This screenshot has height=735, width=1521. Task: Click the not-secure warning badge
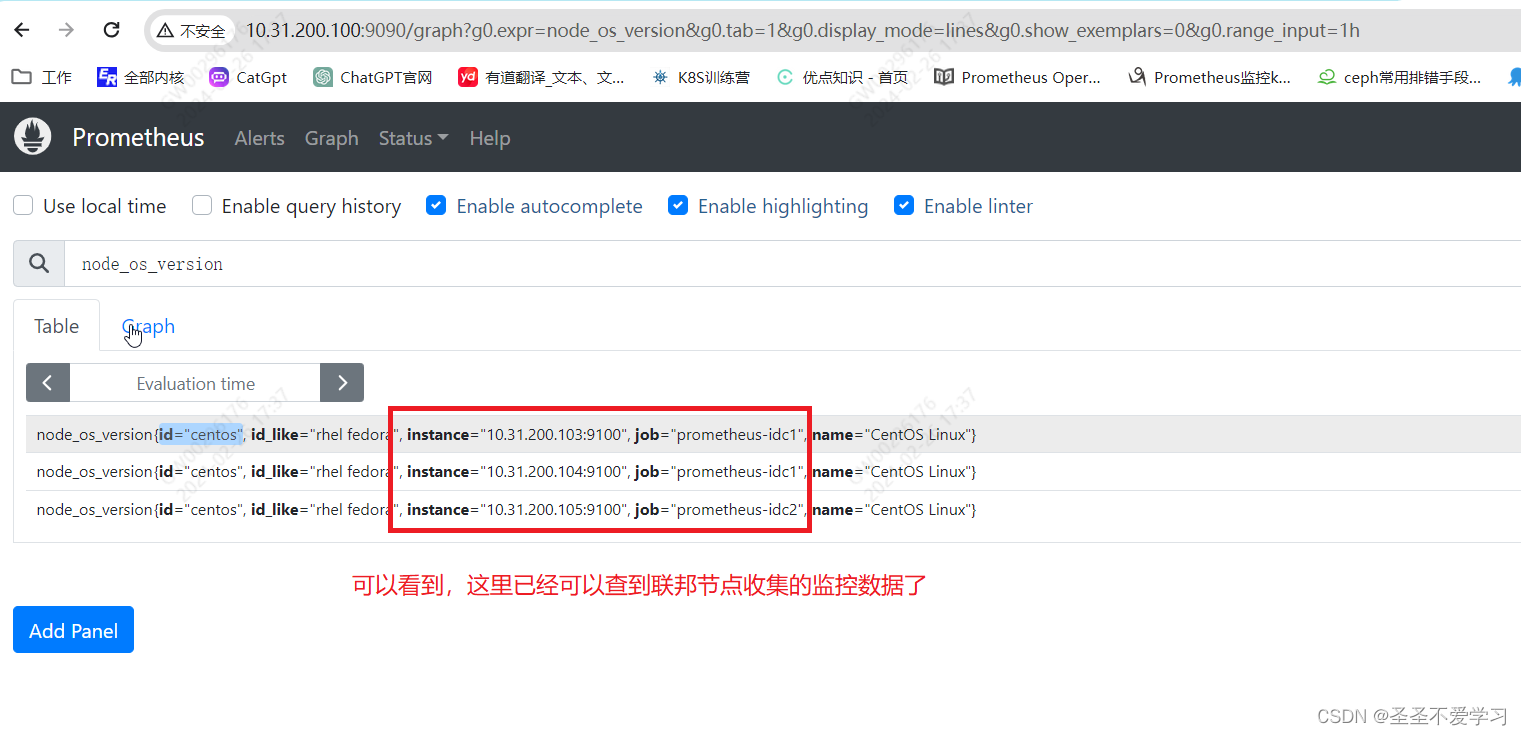coord(192,31)
